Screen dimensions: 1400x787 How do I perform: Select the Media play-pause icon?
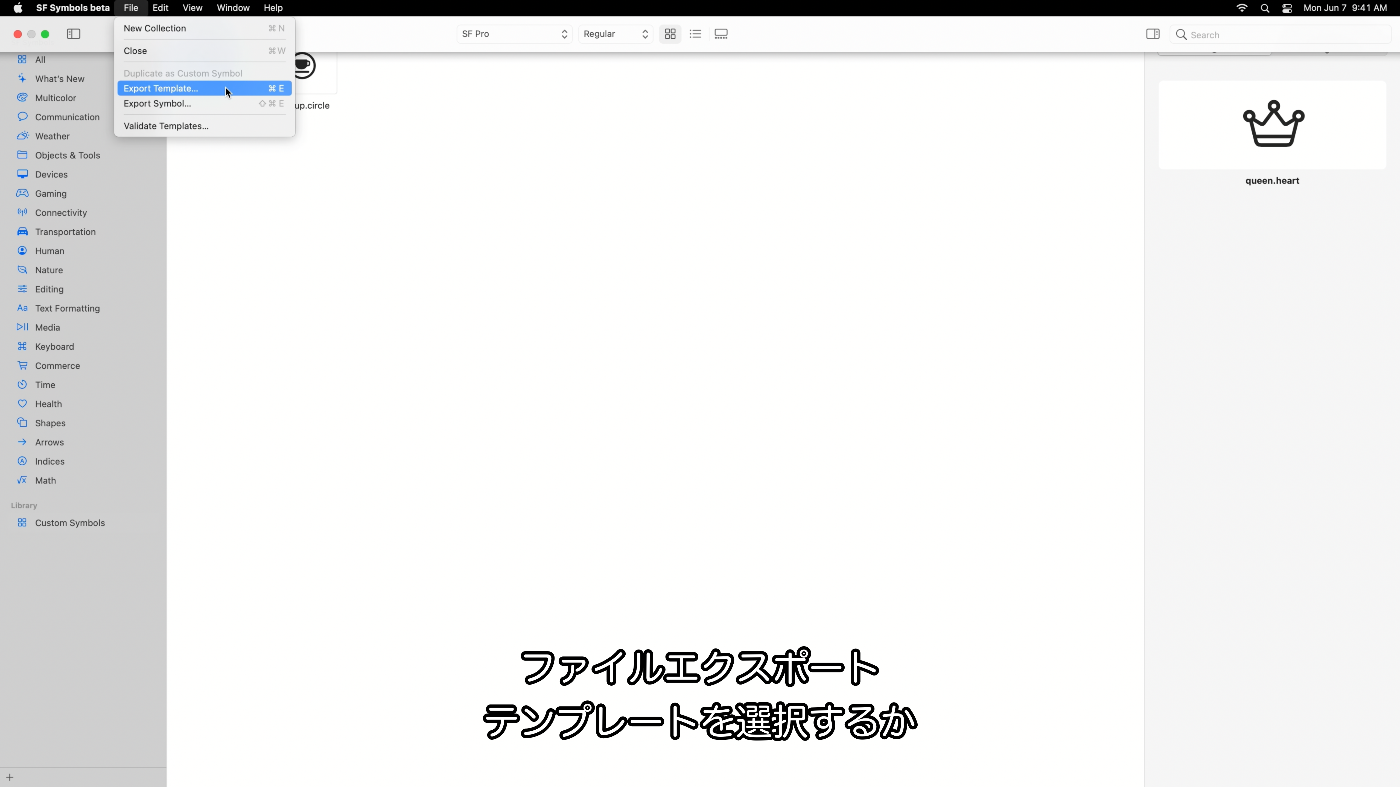[x=22, y=327]
